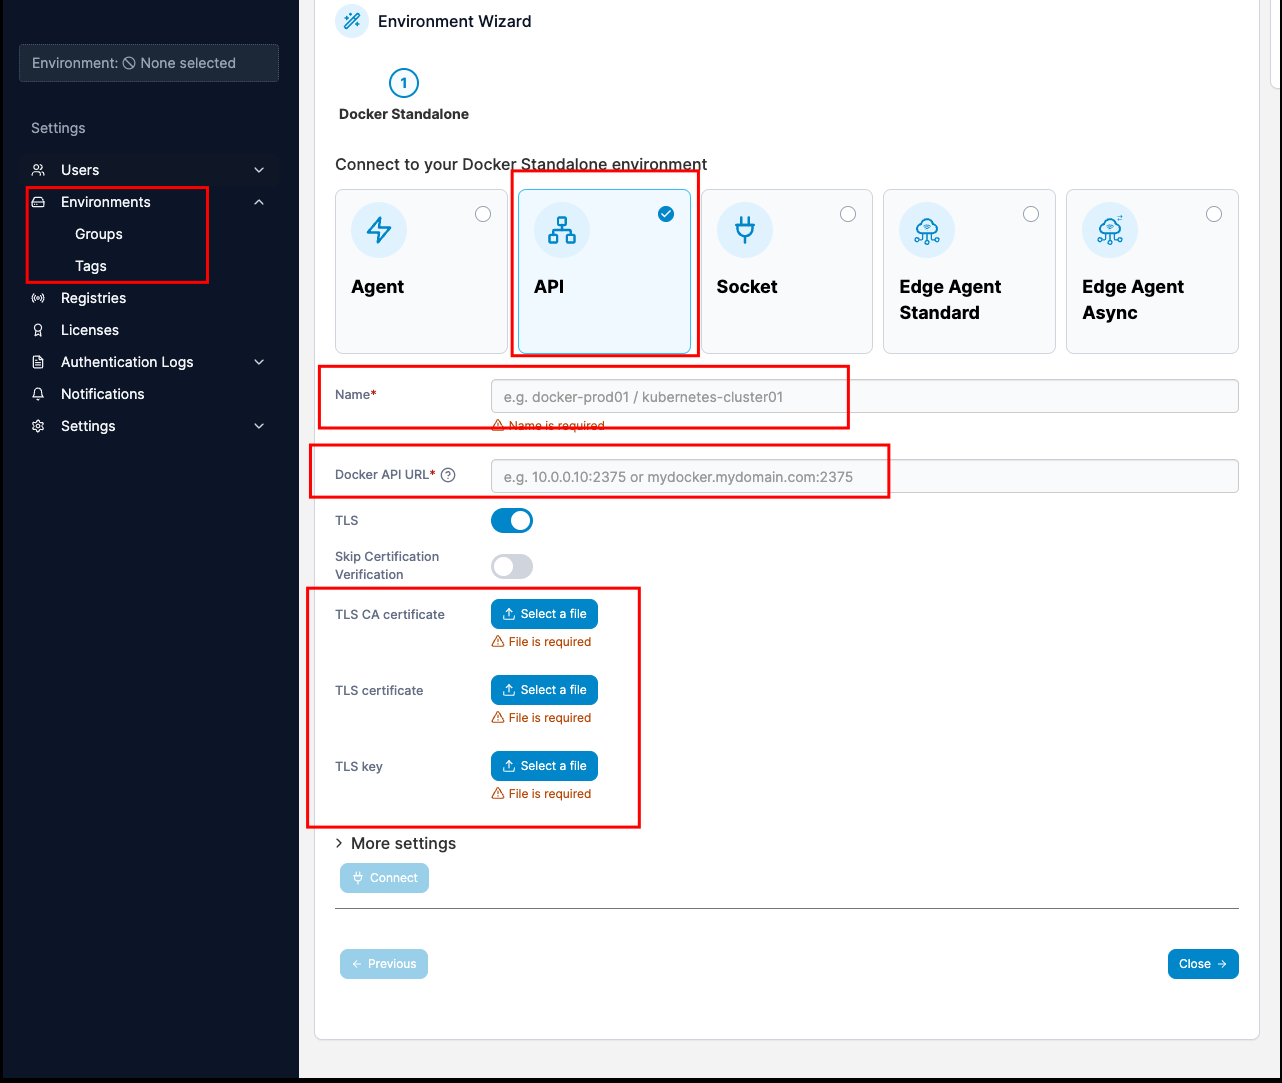Expand the Users sidebar section
This screenshot has height=1083, width=1282.
(259, 170)
